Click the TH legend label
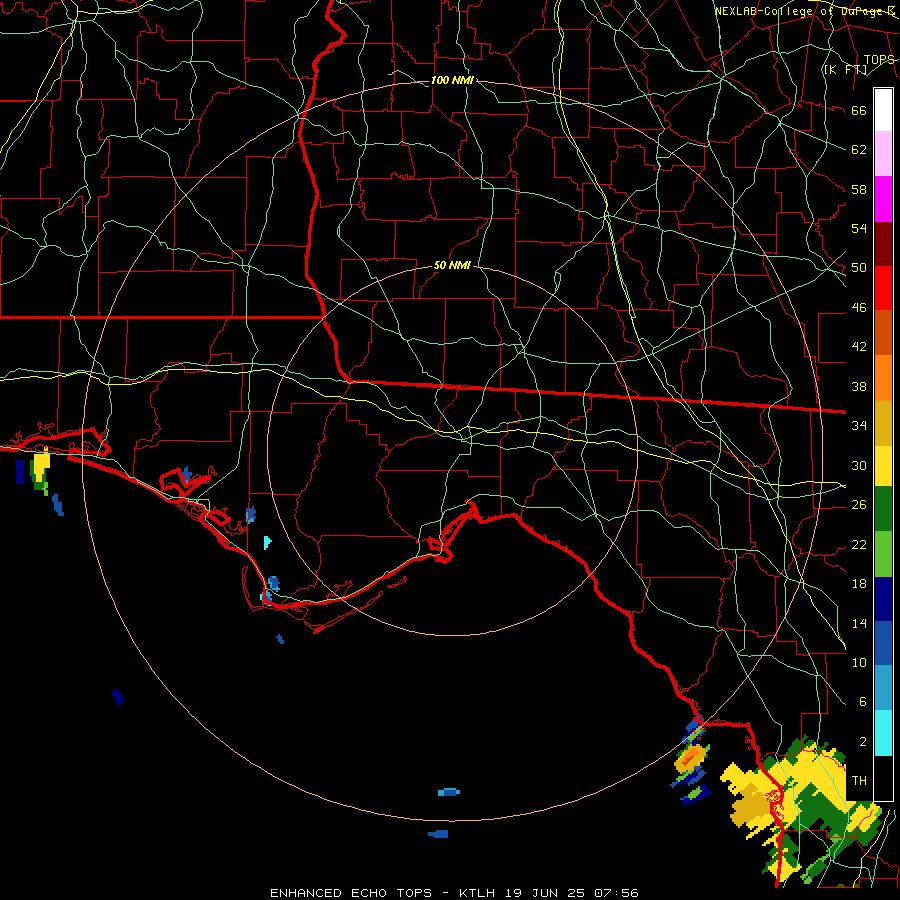Viewport: 900px width, 900px height. coord(859,781)
